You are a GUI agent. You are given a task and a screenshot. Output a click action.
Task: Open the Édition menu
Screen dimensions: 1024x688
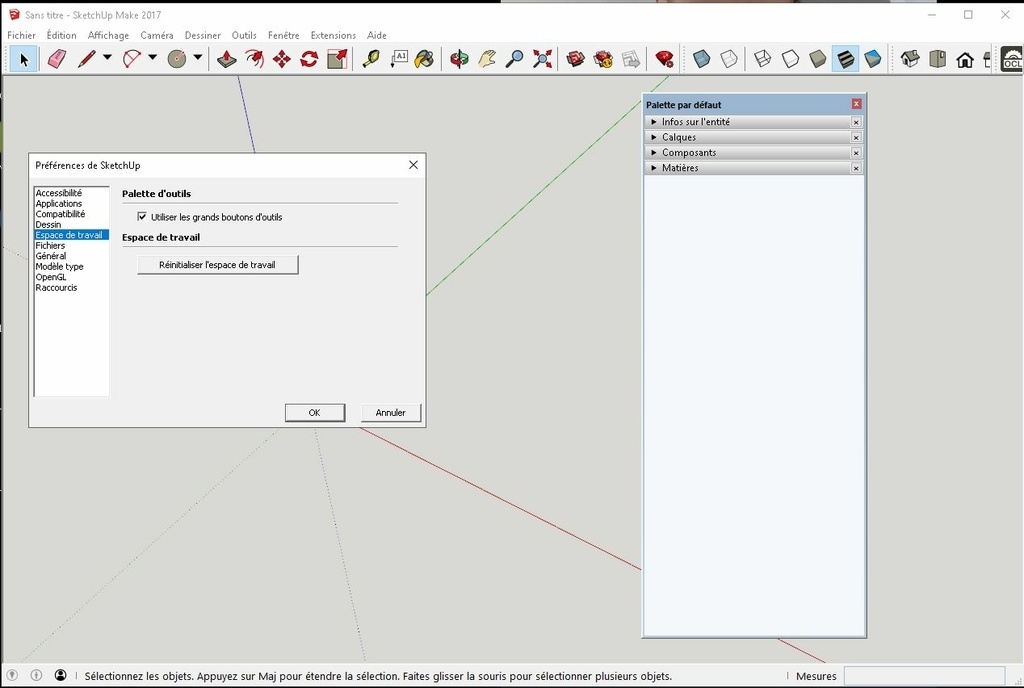(61, 35)
